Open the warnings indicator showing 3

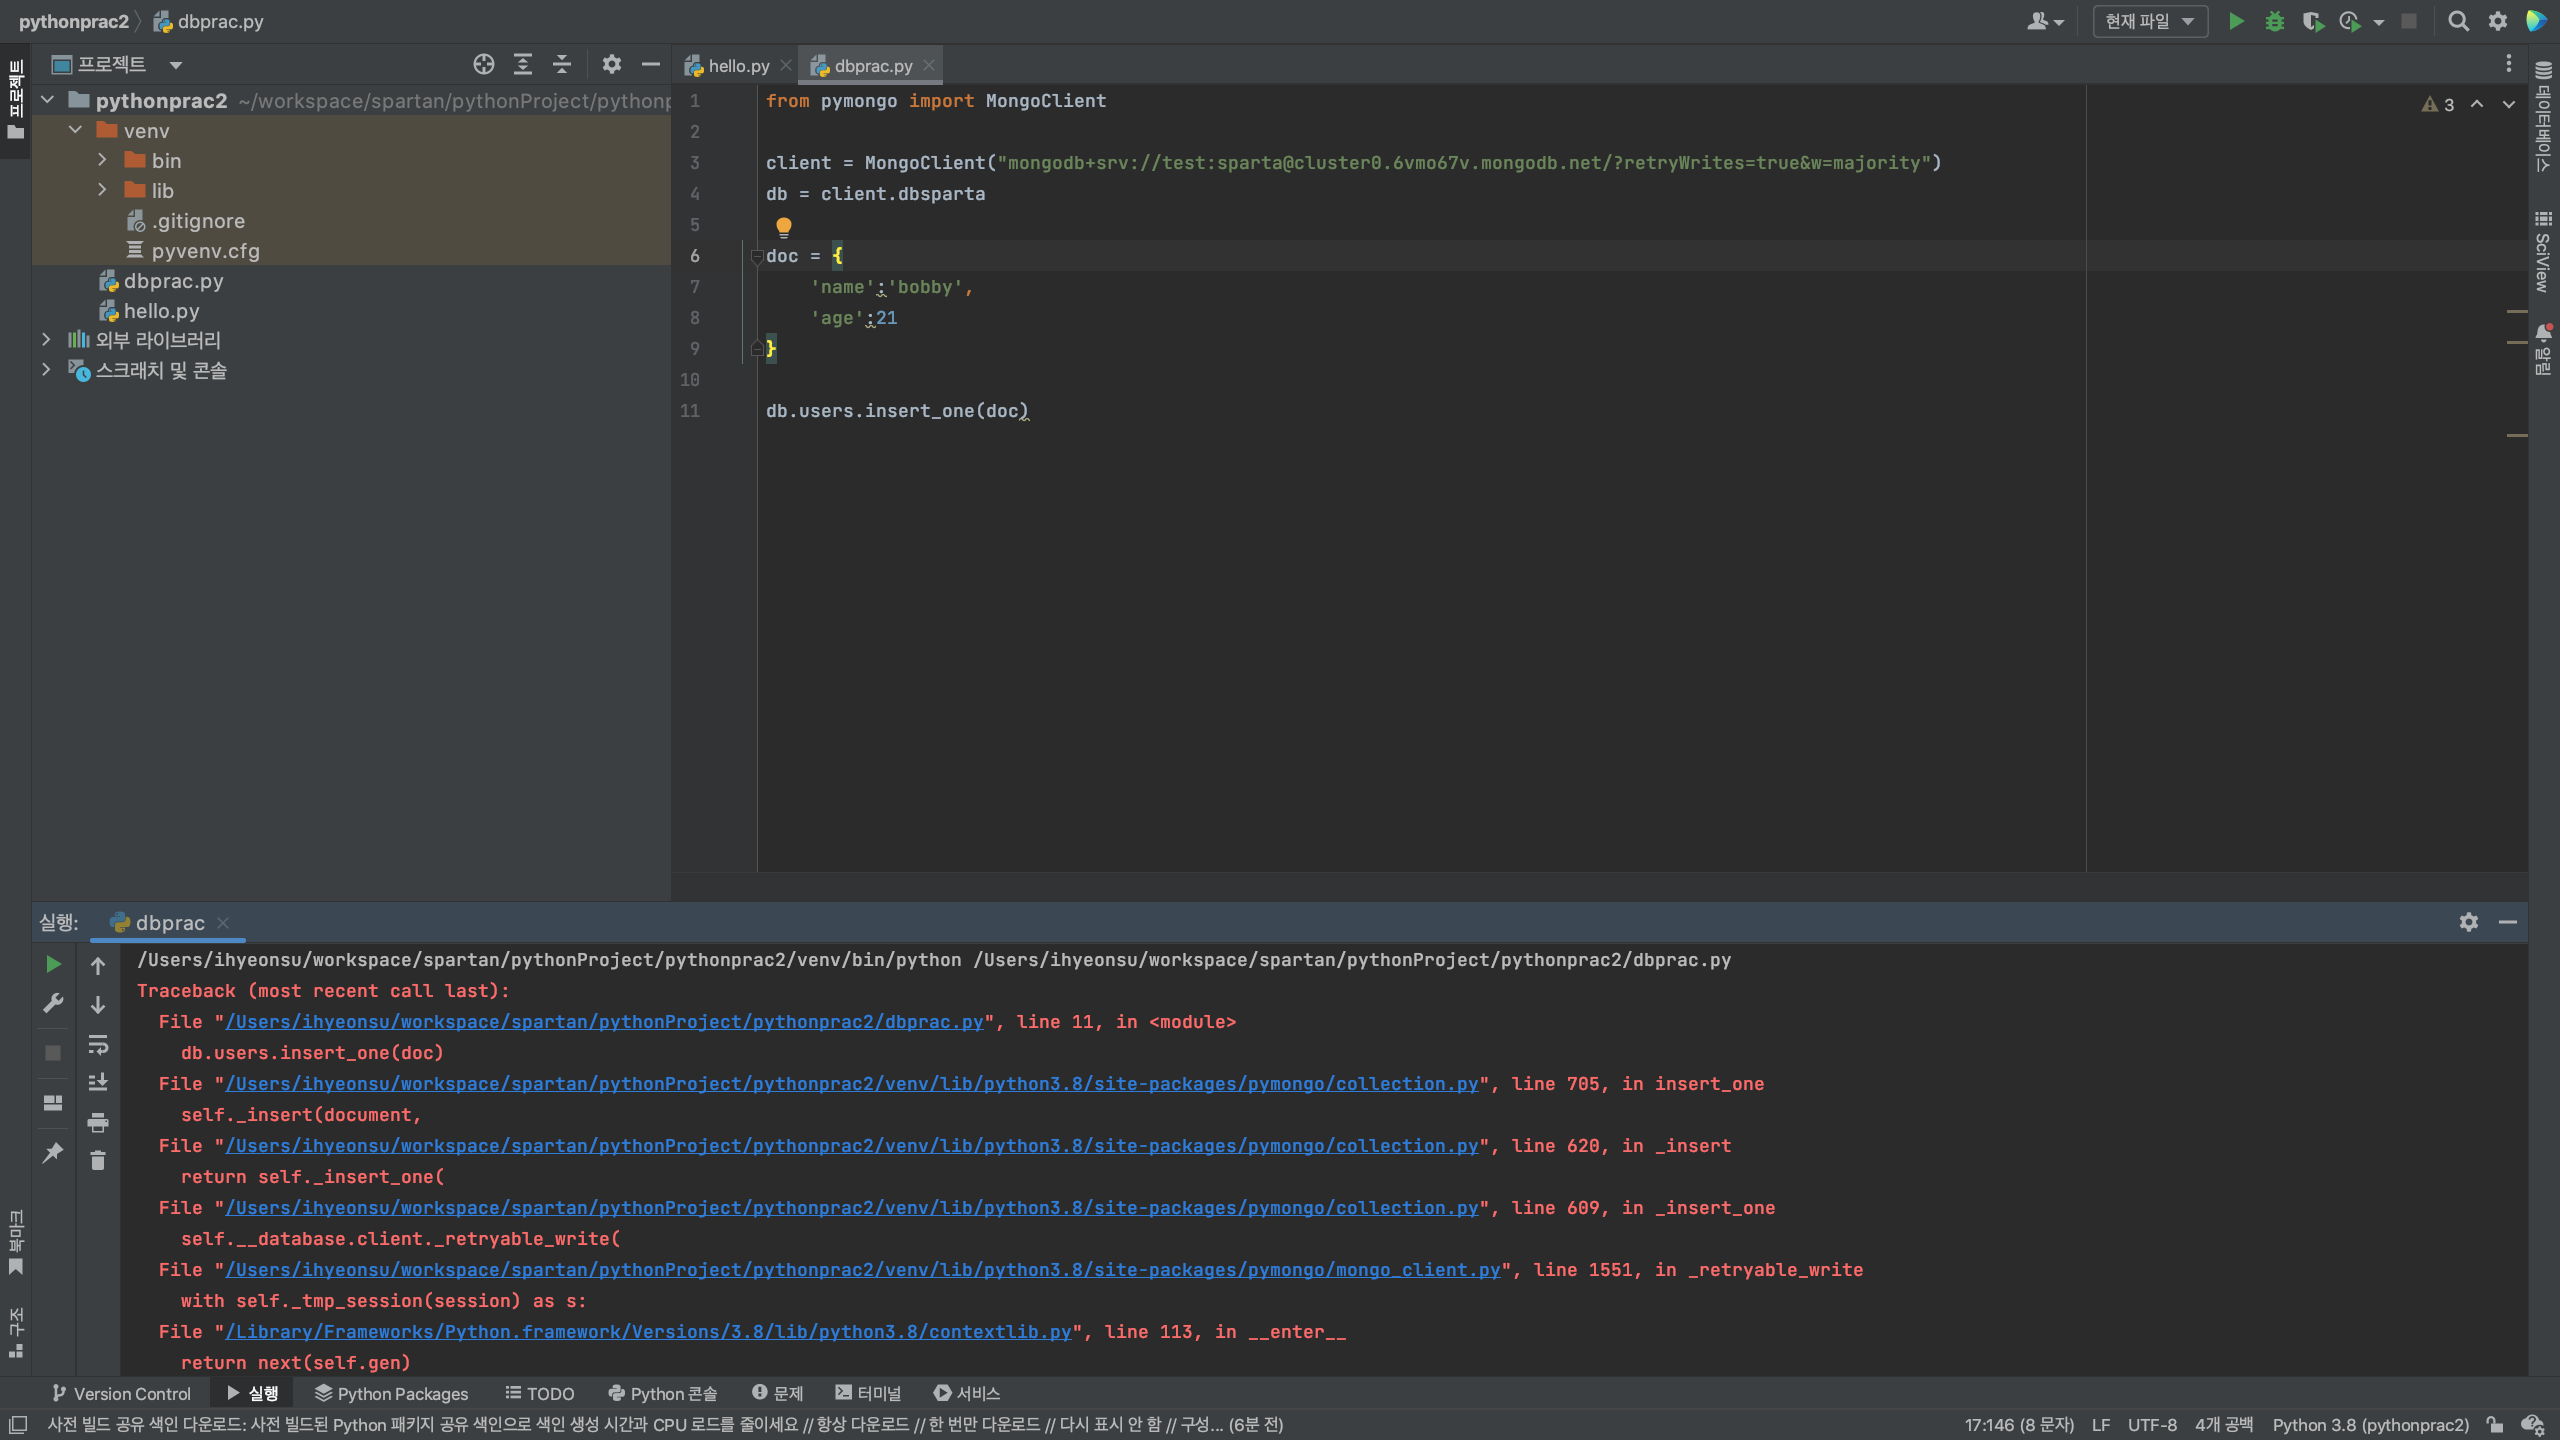coord(2438,104)
